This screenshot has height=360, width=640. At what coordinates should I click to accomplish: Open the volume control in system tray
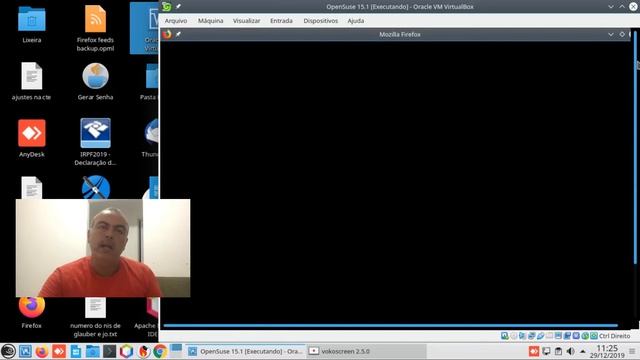tap(571, 351)
